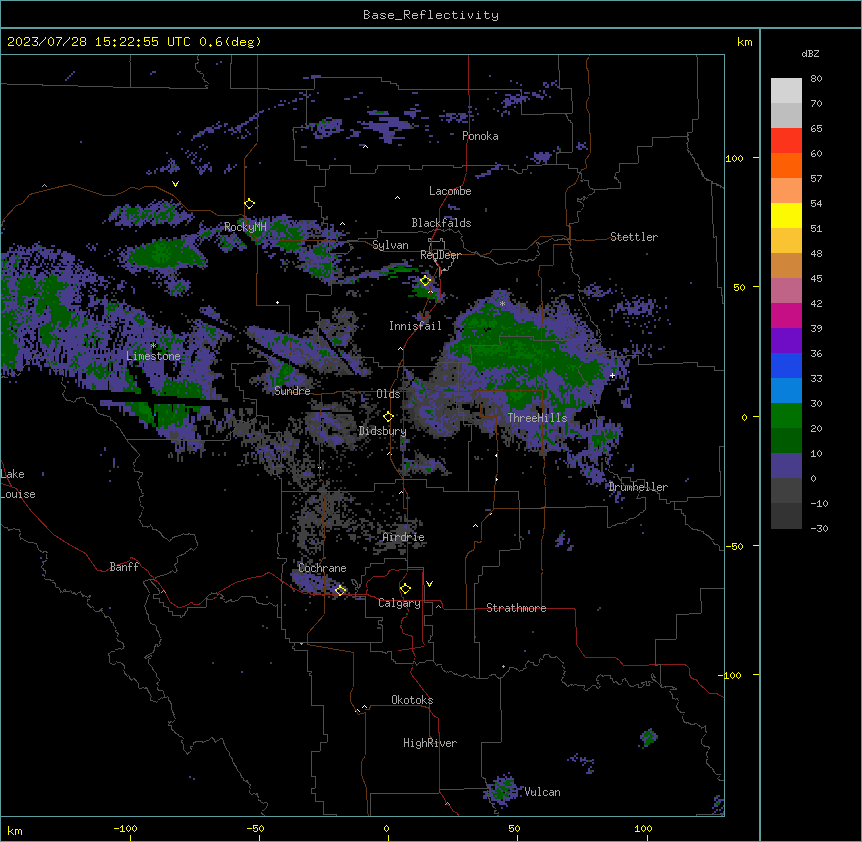Click the 0 km tick on bottom axis
862x842 pixels.
point(386,828)
